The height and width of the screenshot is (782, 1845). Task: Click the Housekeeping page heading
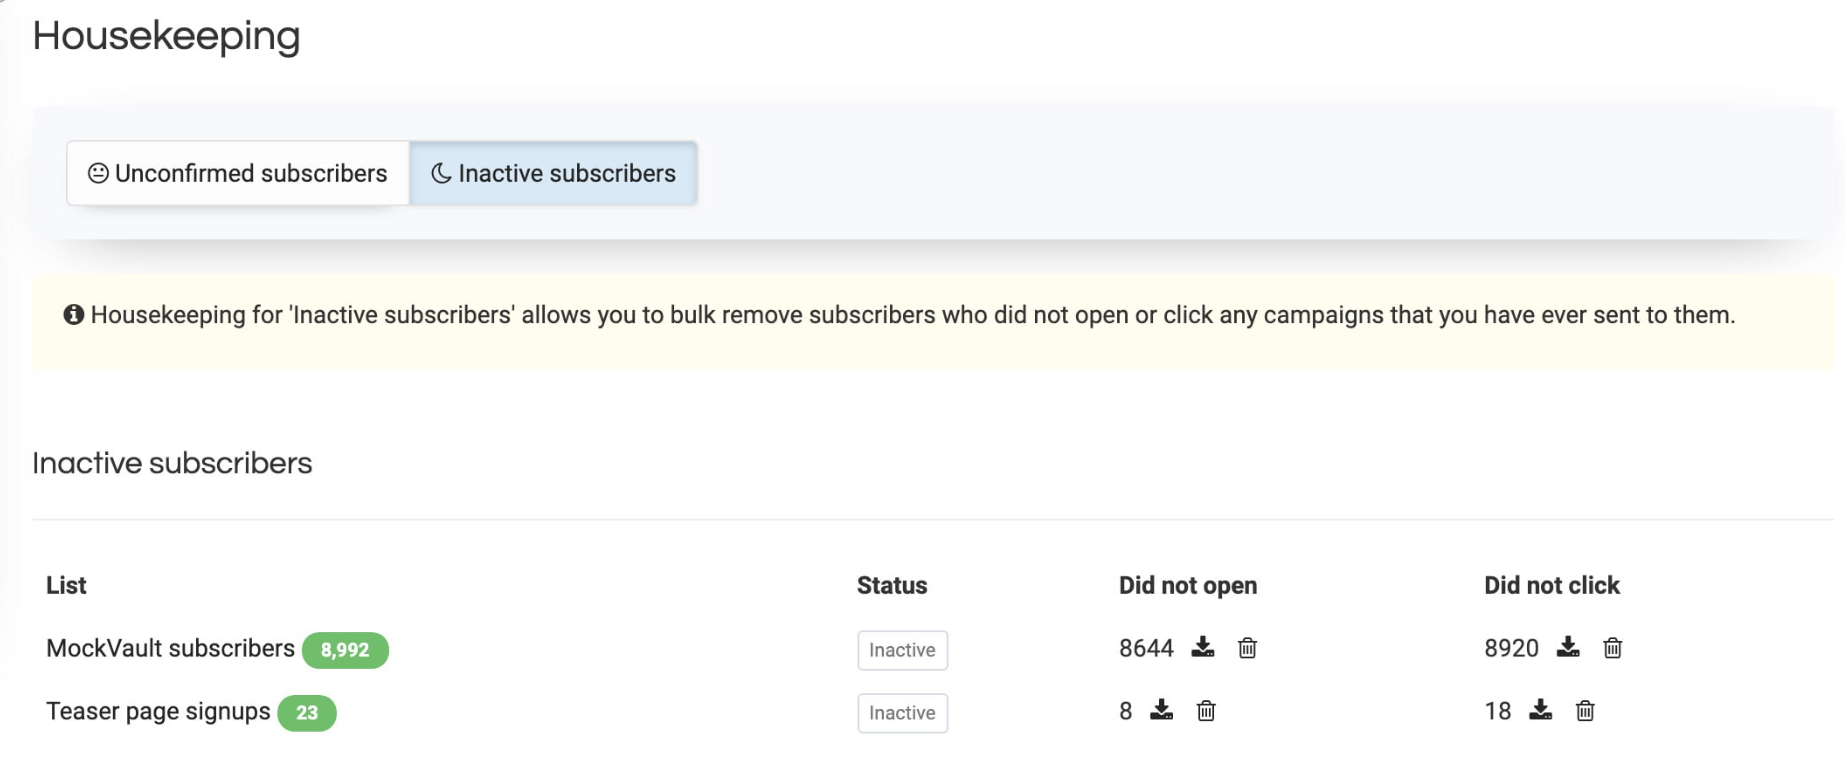(166, 36)
